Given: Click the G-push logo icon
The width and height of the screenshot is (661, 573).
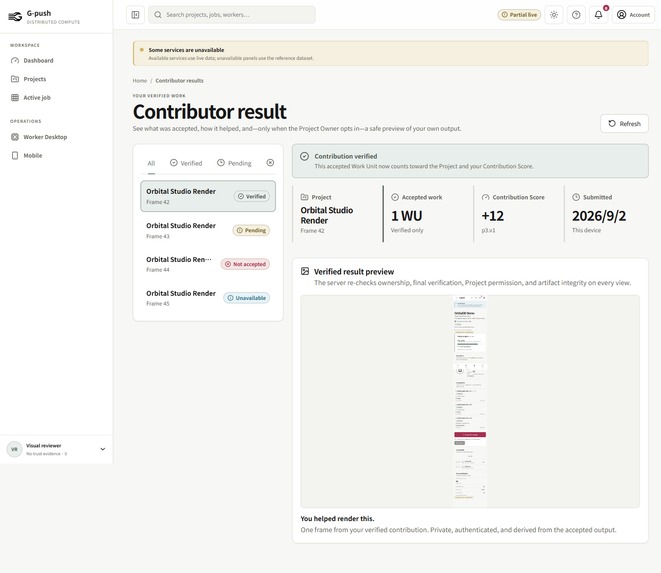Looking at the screenshot, I should [15, 16].
